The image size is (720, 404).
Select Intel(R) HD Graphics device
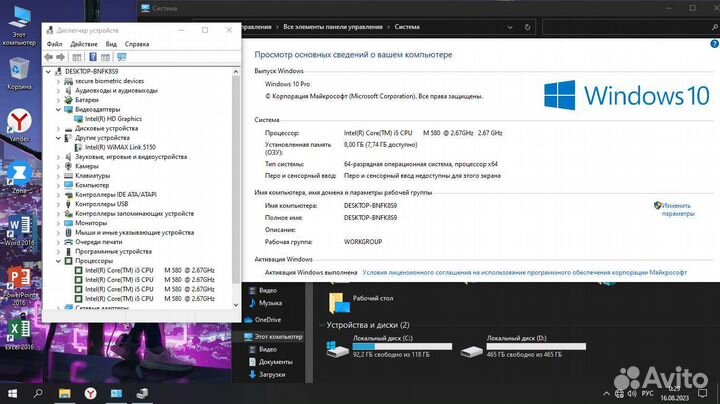(x=113, y=119)
